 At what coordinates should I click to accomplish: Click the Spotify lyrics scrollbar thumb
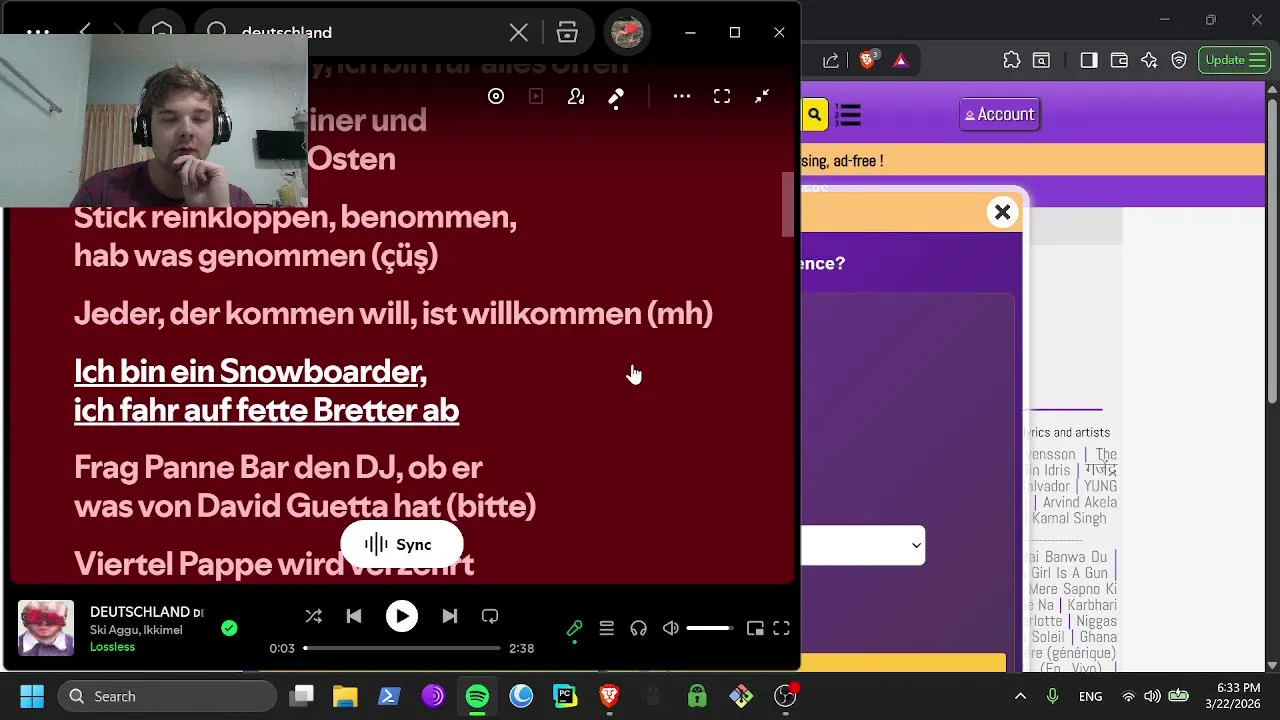[788, 205]
